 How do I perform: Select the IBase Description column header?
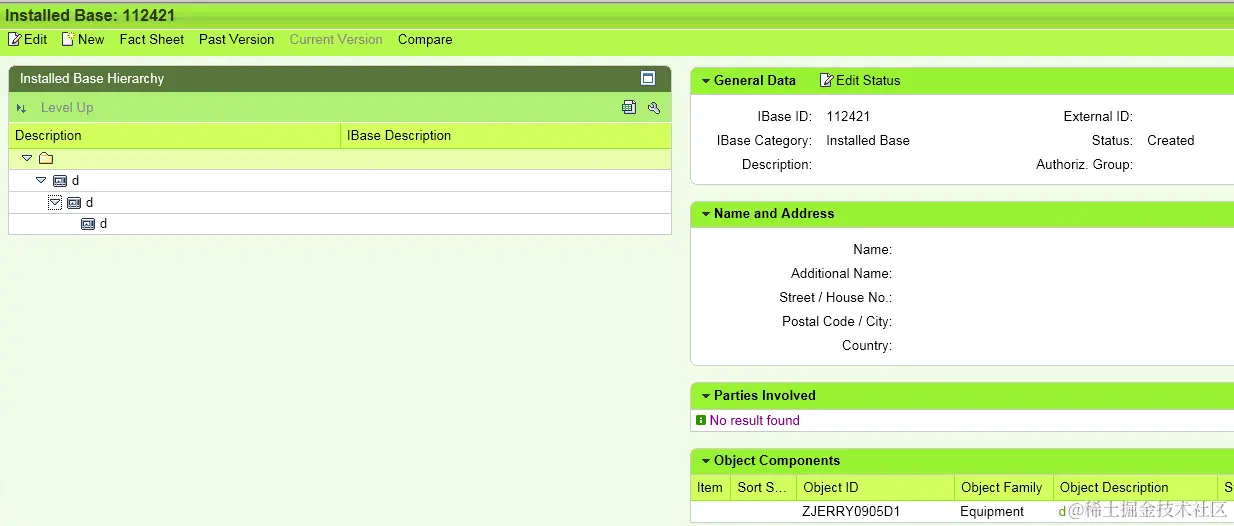pyautogui.click(x=506, y=135)
